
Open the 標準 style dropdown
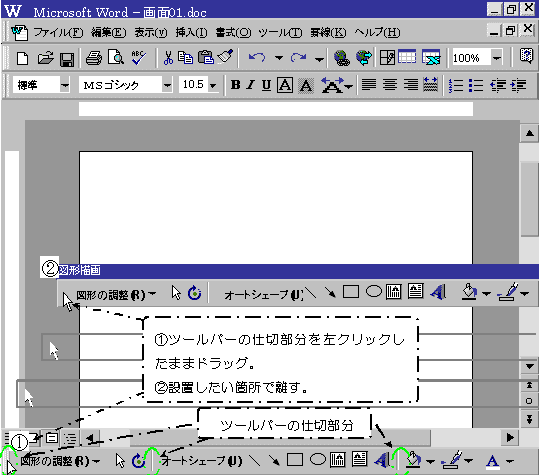(65, 85)
